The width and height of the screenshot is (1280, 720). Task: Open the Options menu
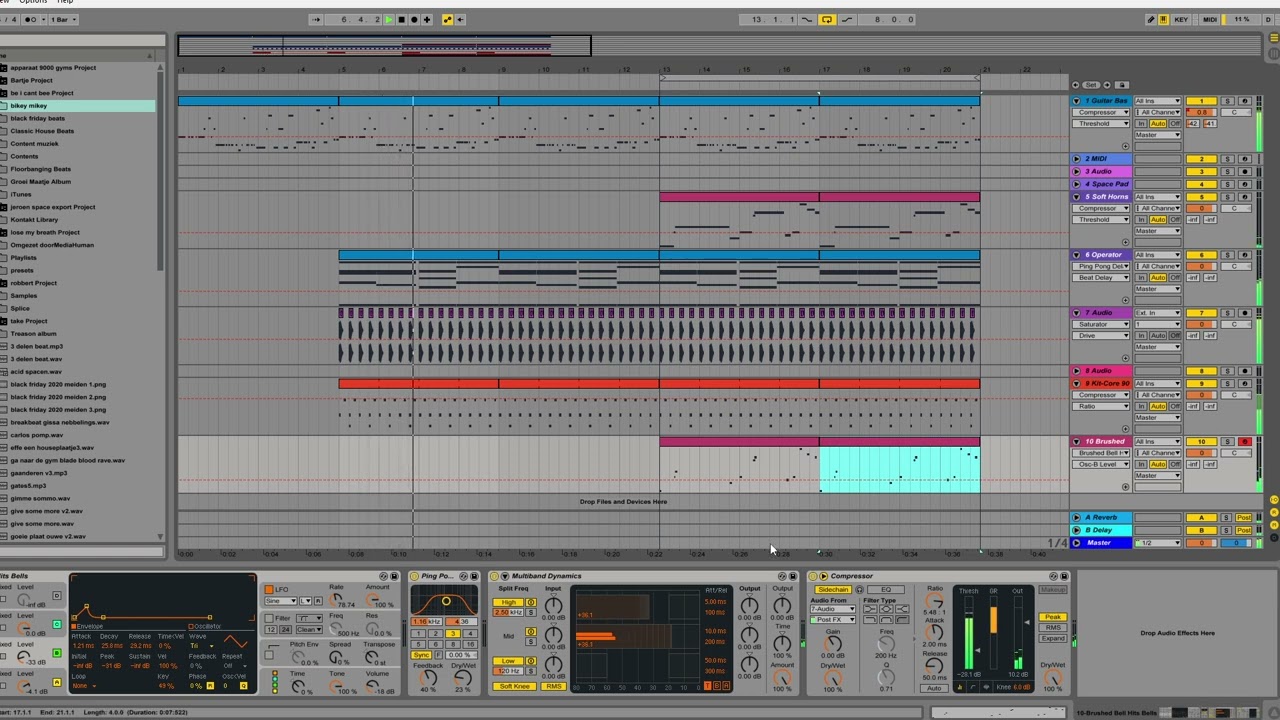pos(33,2)
